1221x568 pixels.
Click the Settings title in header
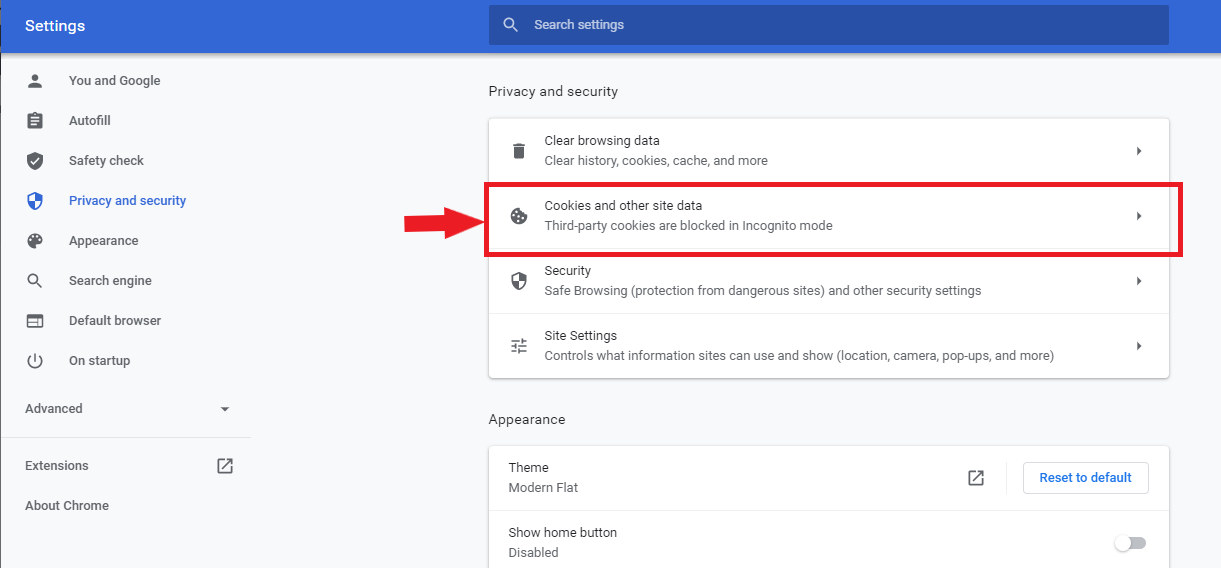tap(55, 26)
